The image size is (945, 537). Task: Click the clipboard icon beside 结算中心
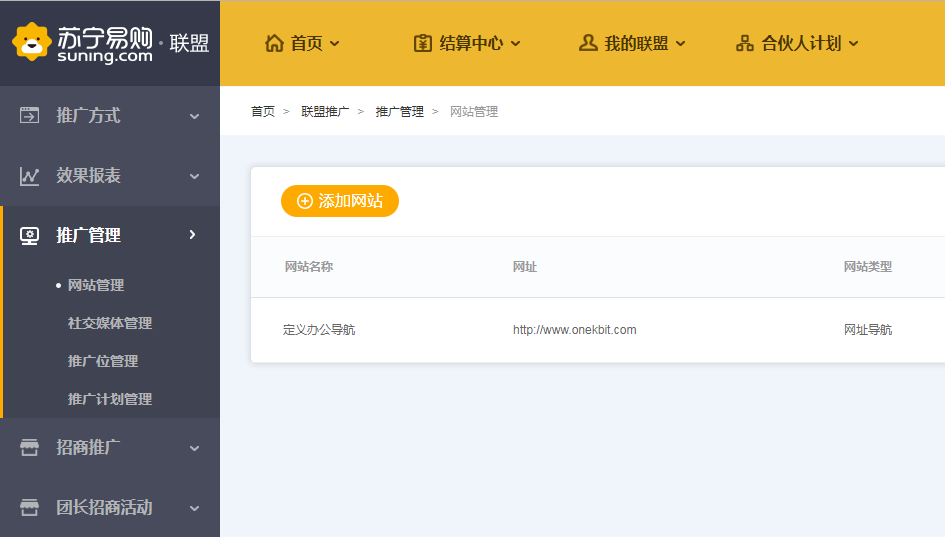click(x=423, y=43)
